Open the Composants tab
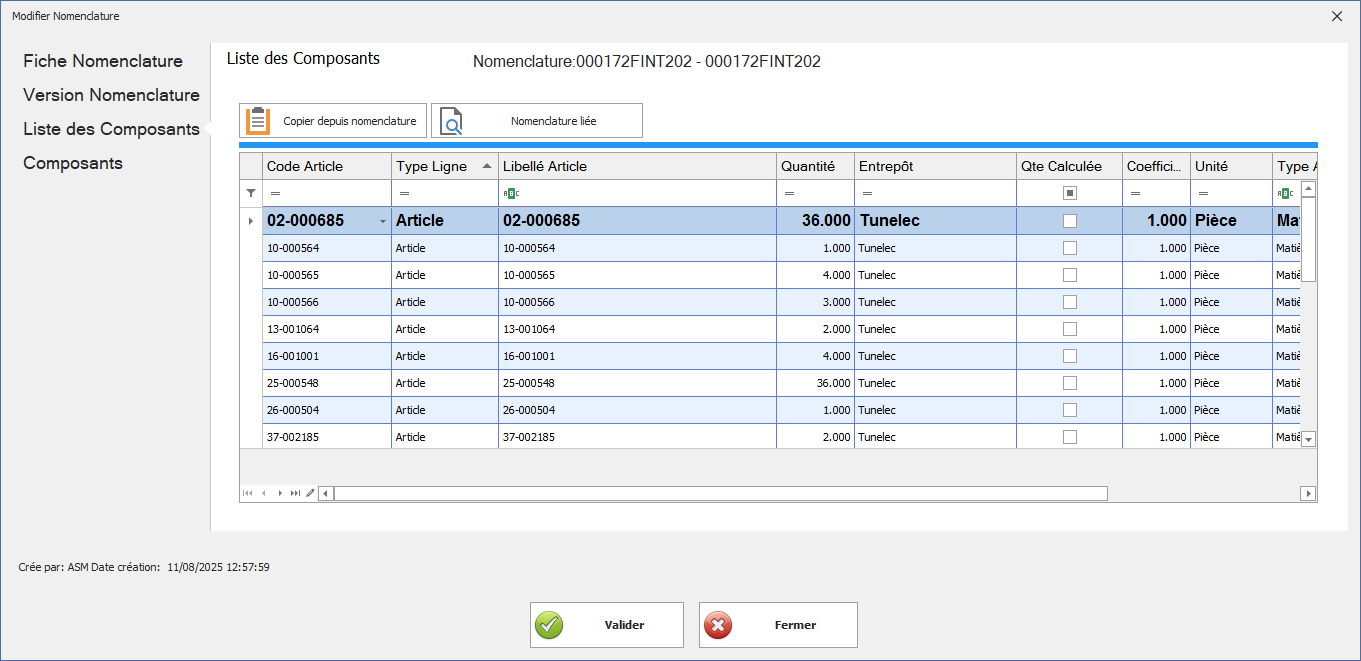The width and height of the screenshot is (1361, 661). click(73, 163)
